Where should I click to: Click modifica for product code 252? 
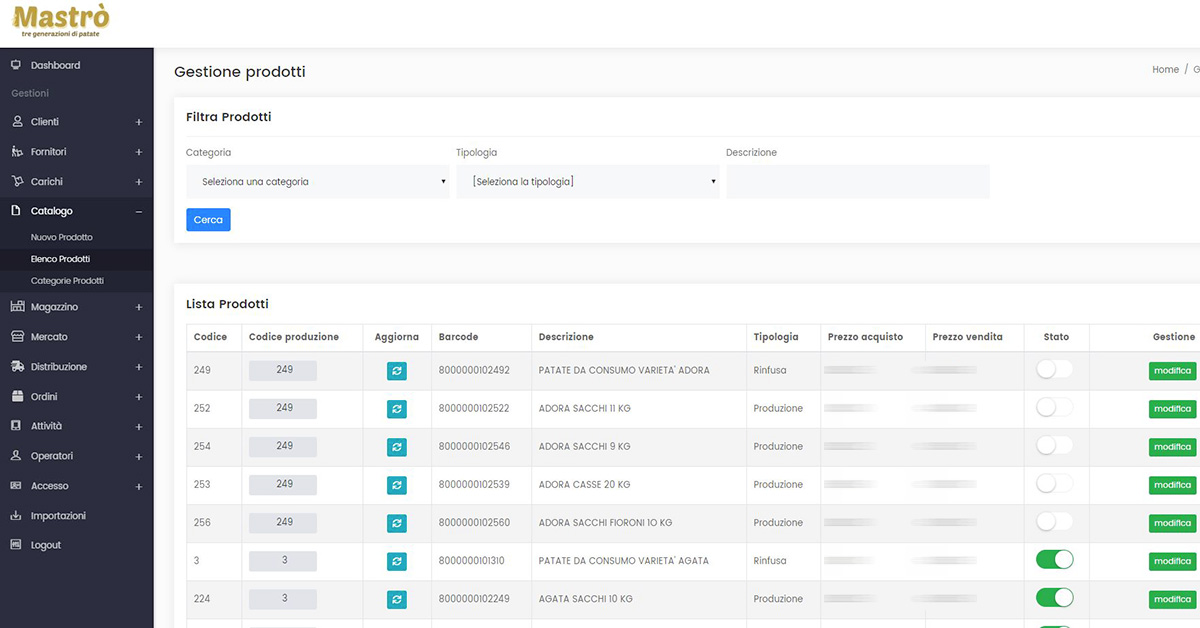point(1172,409)
